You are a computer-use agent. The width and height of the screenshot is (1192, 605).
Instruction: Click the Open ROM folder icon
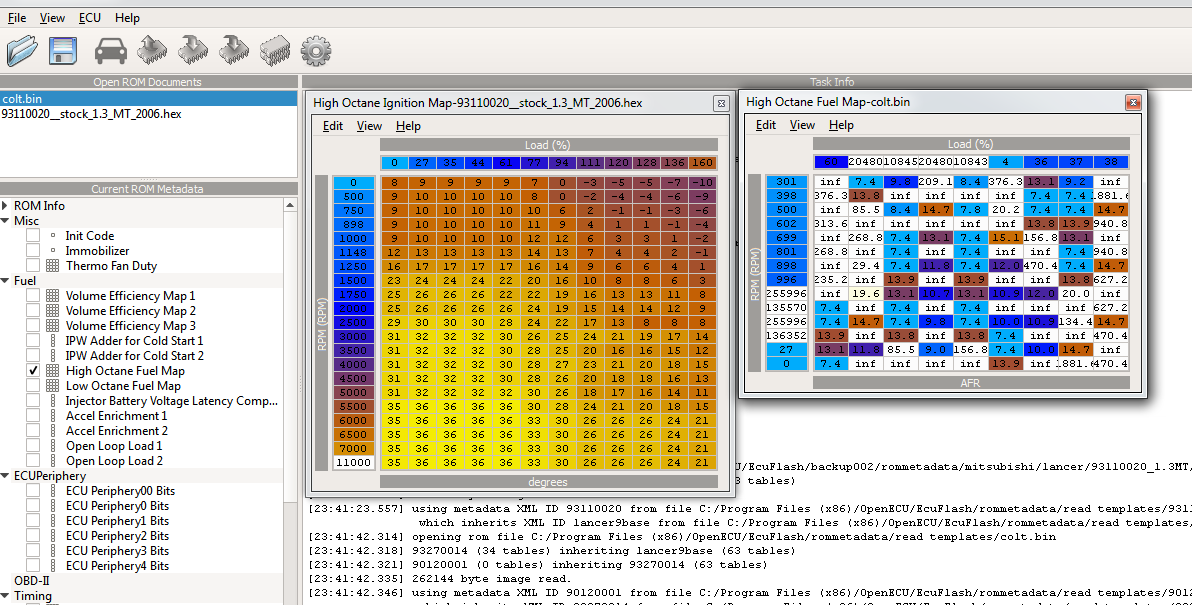[22, 50]
